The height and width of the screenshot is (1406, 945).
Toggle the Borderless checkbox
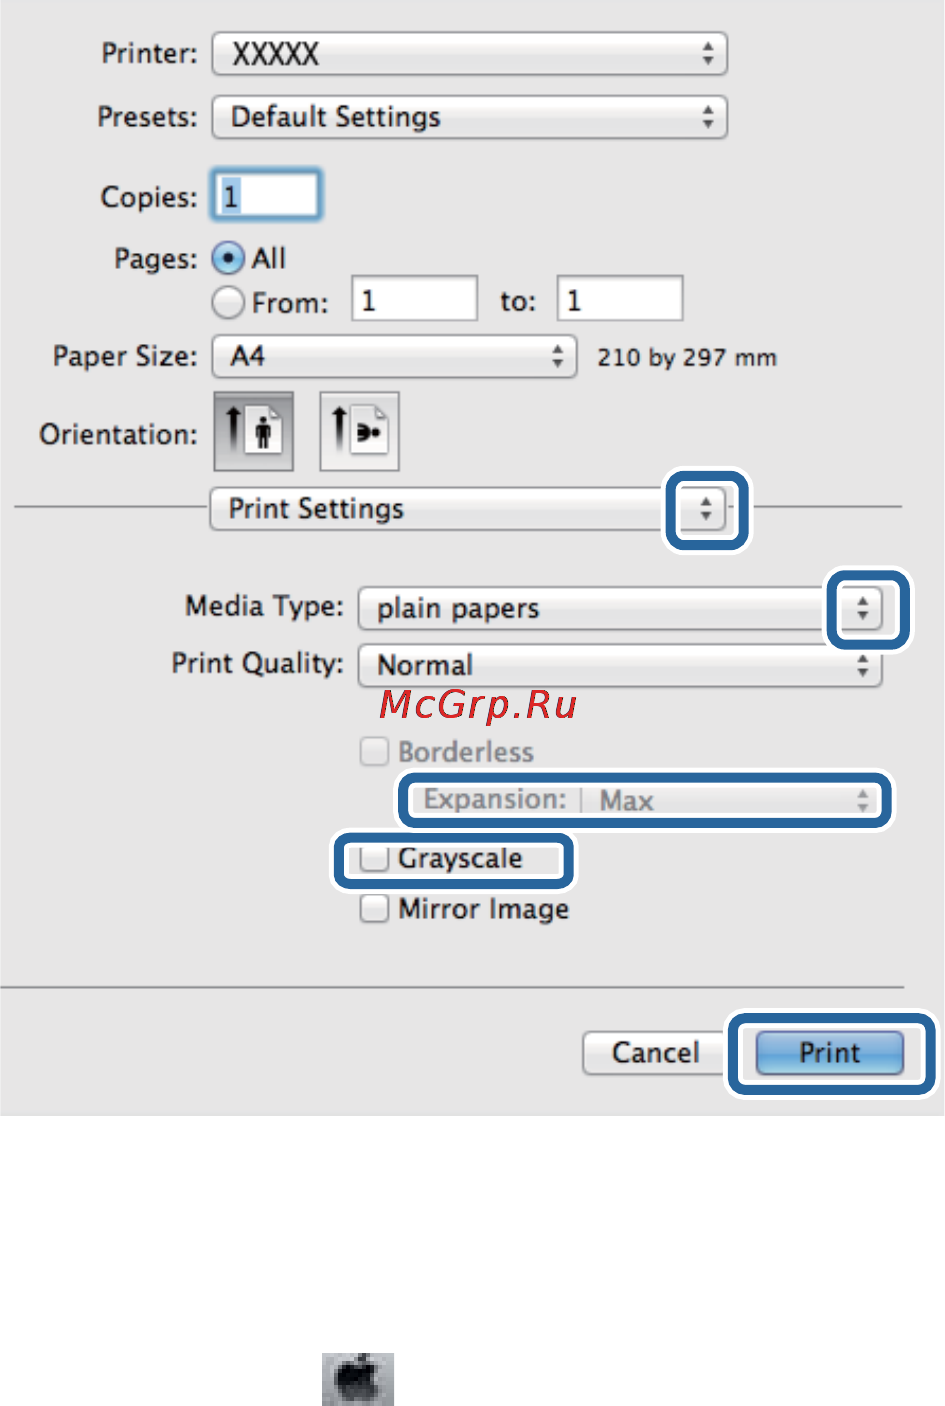tap(375, 752)
